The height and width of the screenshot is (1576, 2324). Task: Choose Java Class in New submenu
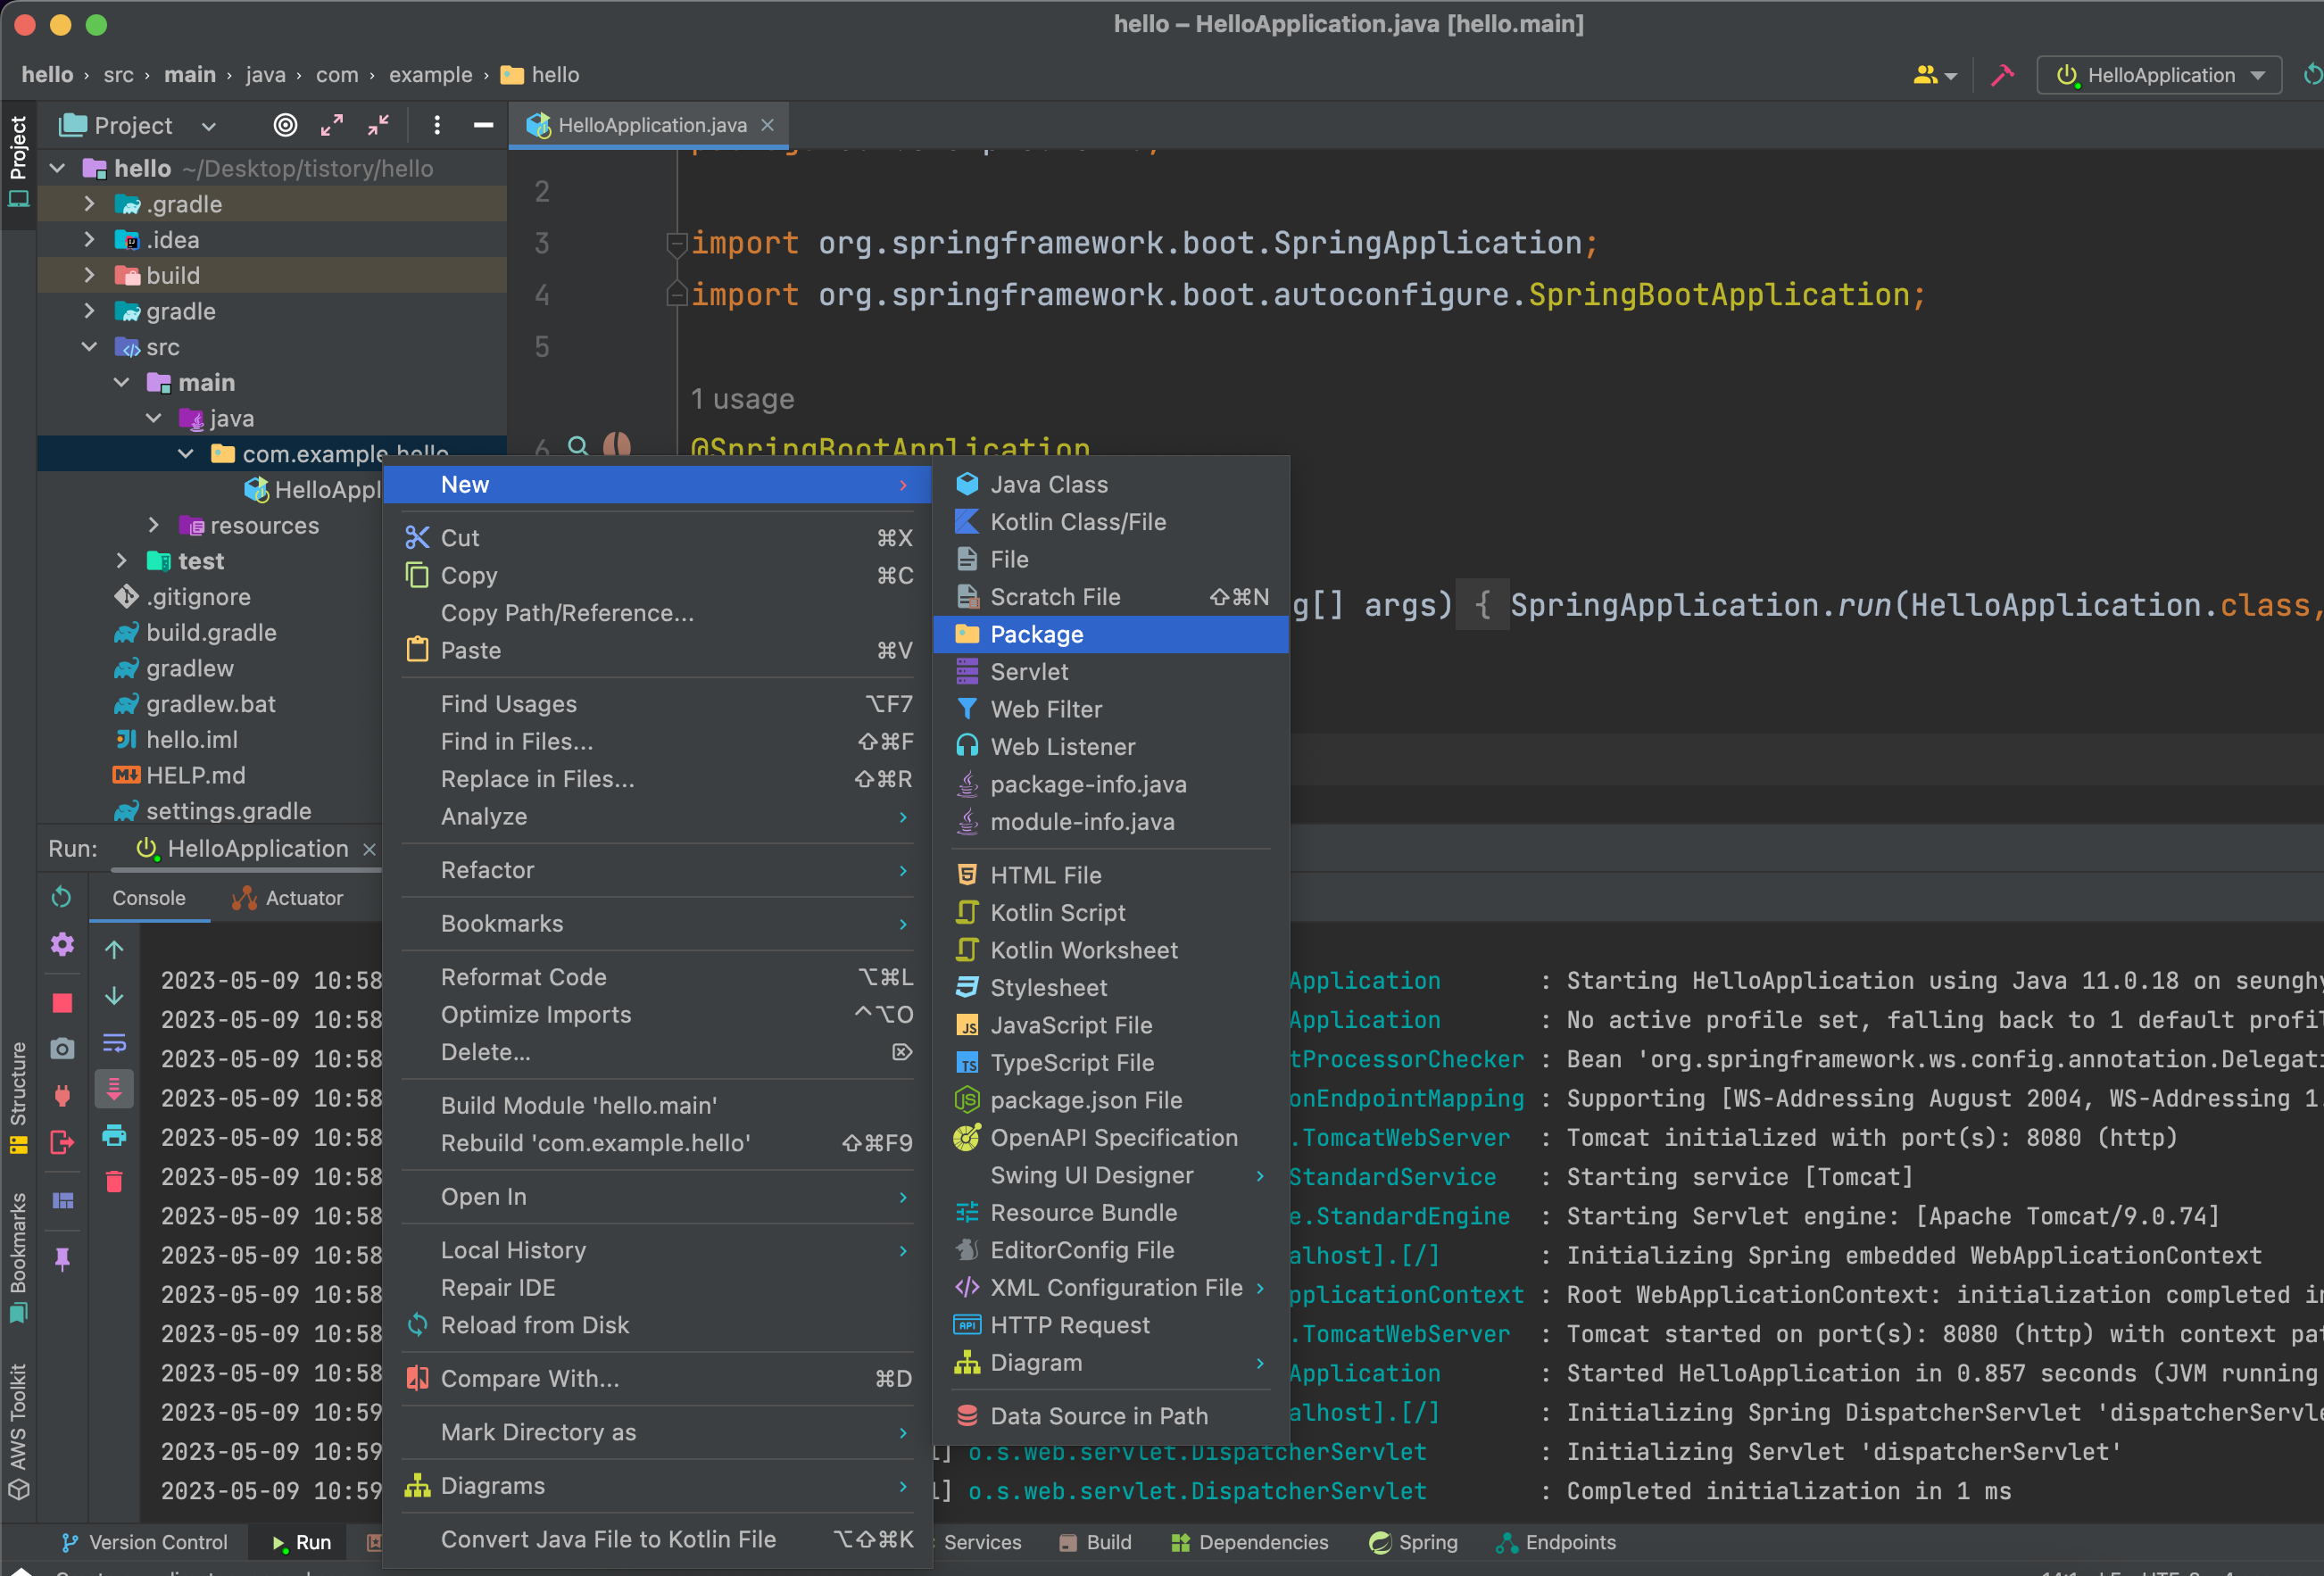(1048, 484)
